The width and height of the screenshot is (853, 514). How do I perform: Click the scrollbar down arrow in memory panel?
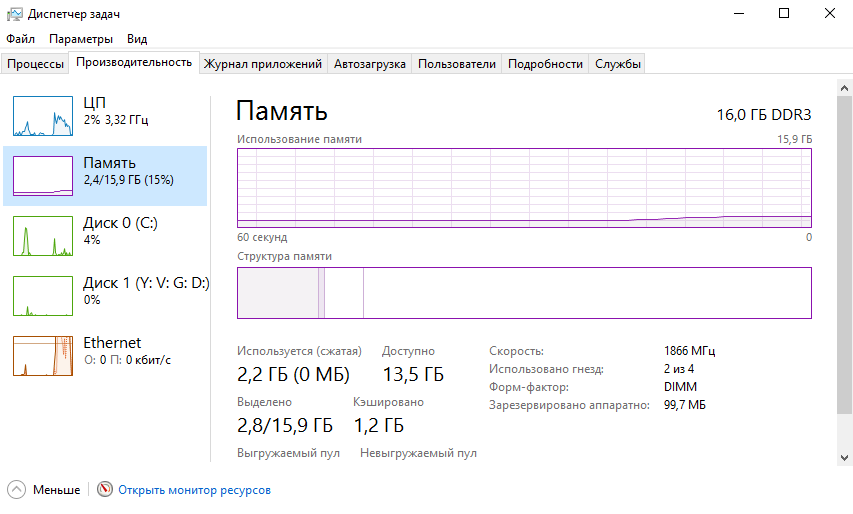tap(844, 456)
